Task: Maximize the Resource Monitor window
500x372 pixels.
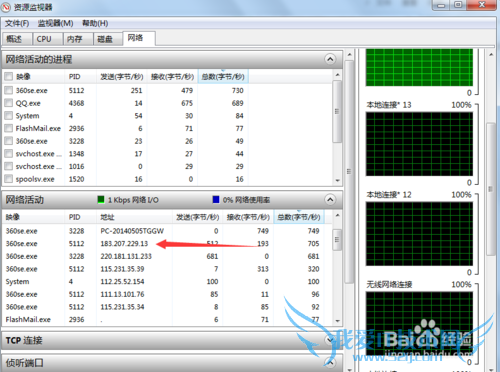Action: (x=458, y=5)
